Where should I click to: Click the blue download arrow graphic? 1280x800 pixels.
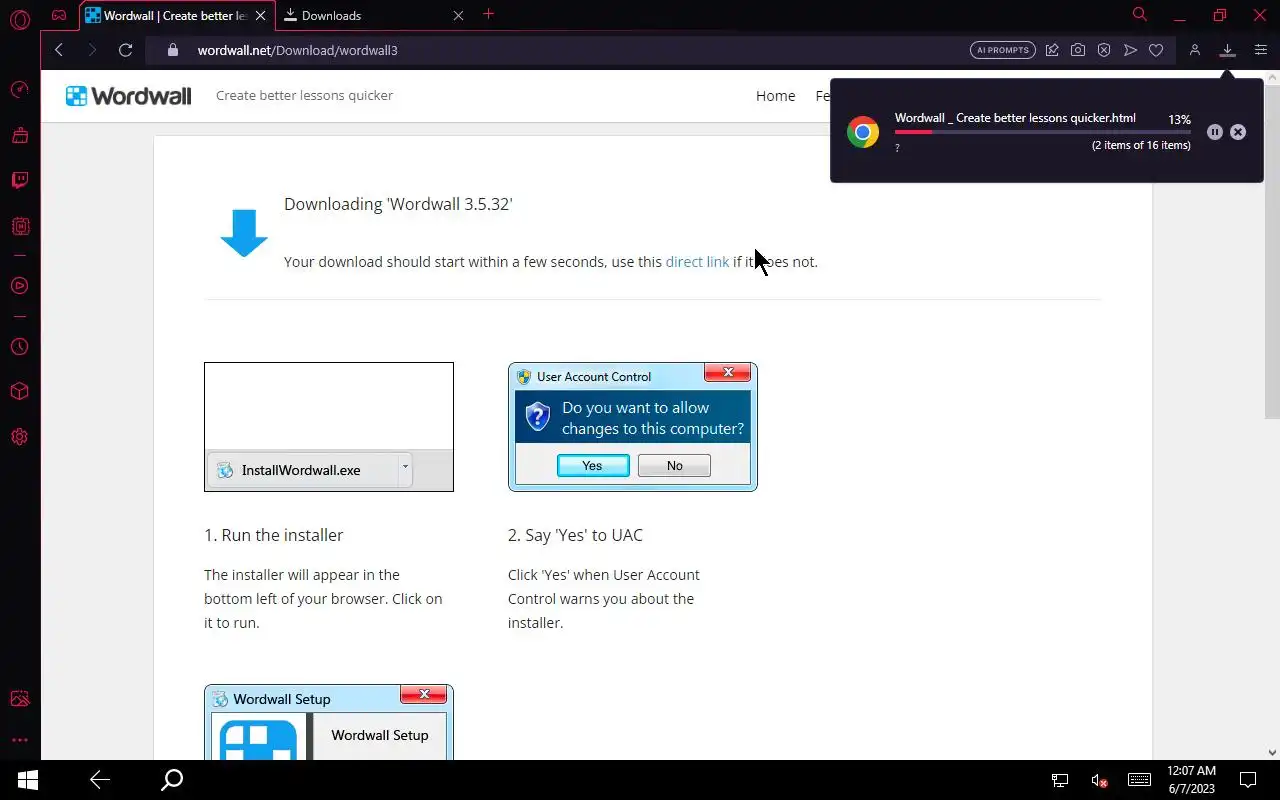pos(244,233)
